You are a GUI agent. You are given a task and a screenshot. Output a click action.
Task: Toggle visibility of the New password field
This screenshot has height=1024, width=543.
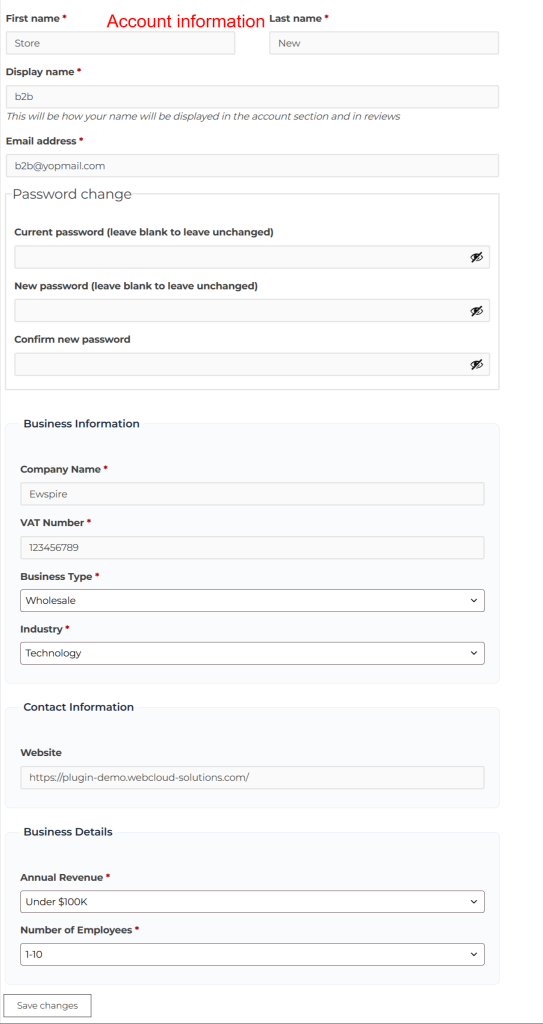point(476,311)
